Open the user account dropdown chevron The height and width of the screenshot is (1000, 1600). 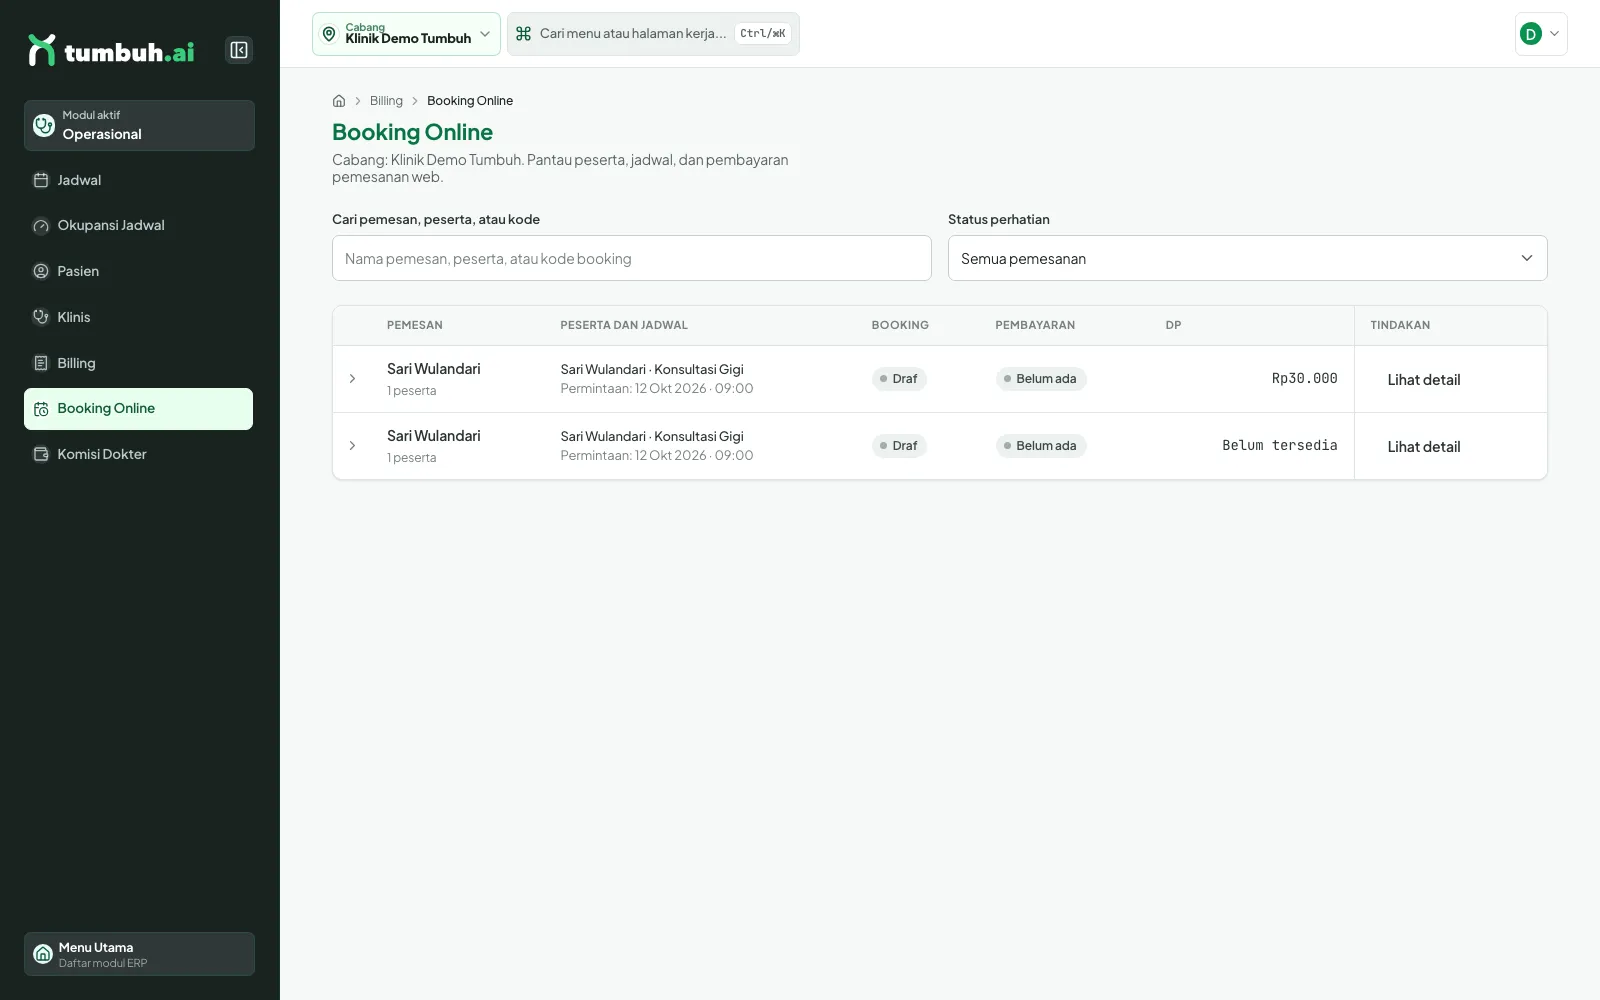pos(1555,34)
